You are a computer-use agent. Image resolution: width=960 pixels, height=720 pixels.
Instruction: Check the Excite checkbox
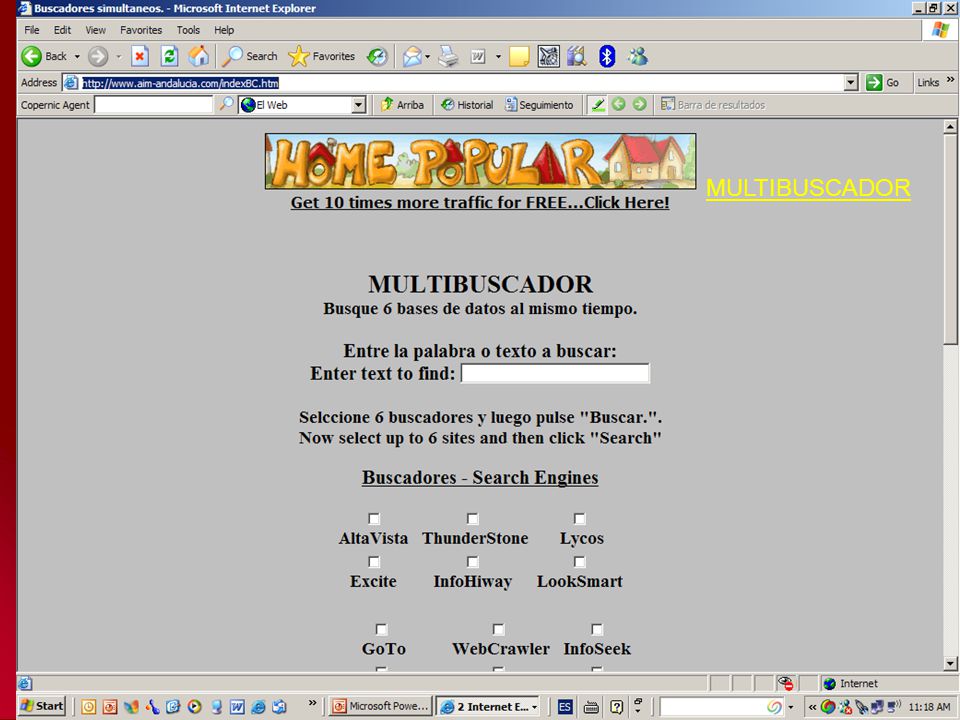click(373, 561)
